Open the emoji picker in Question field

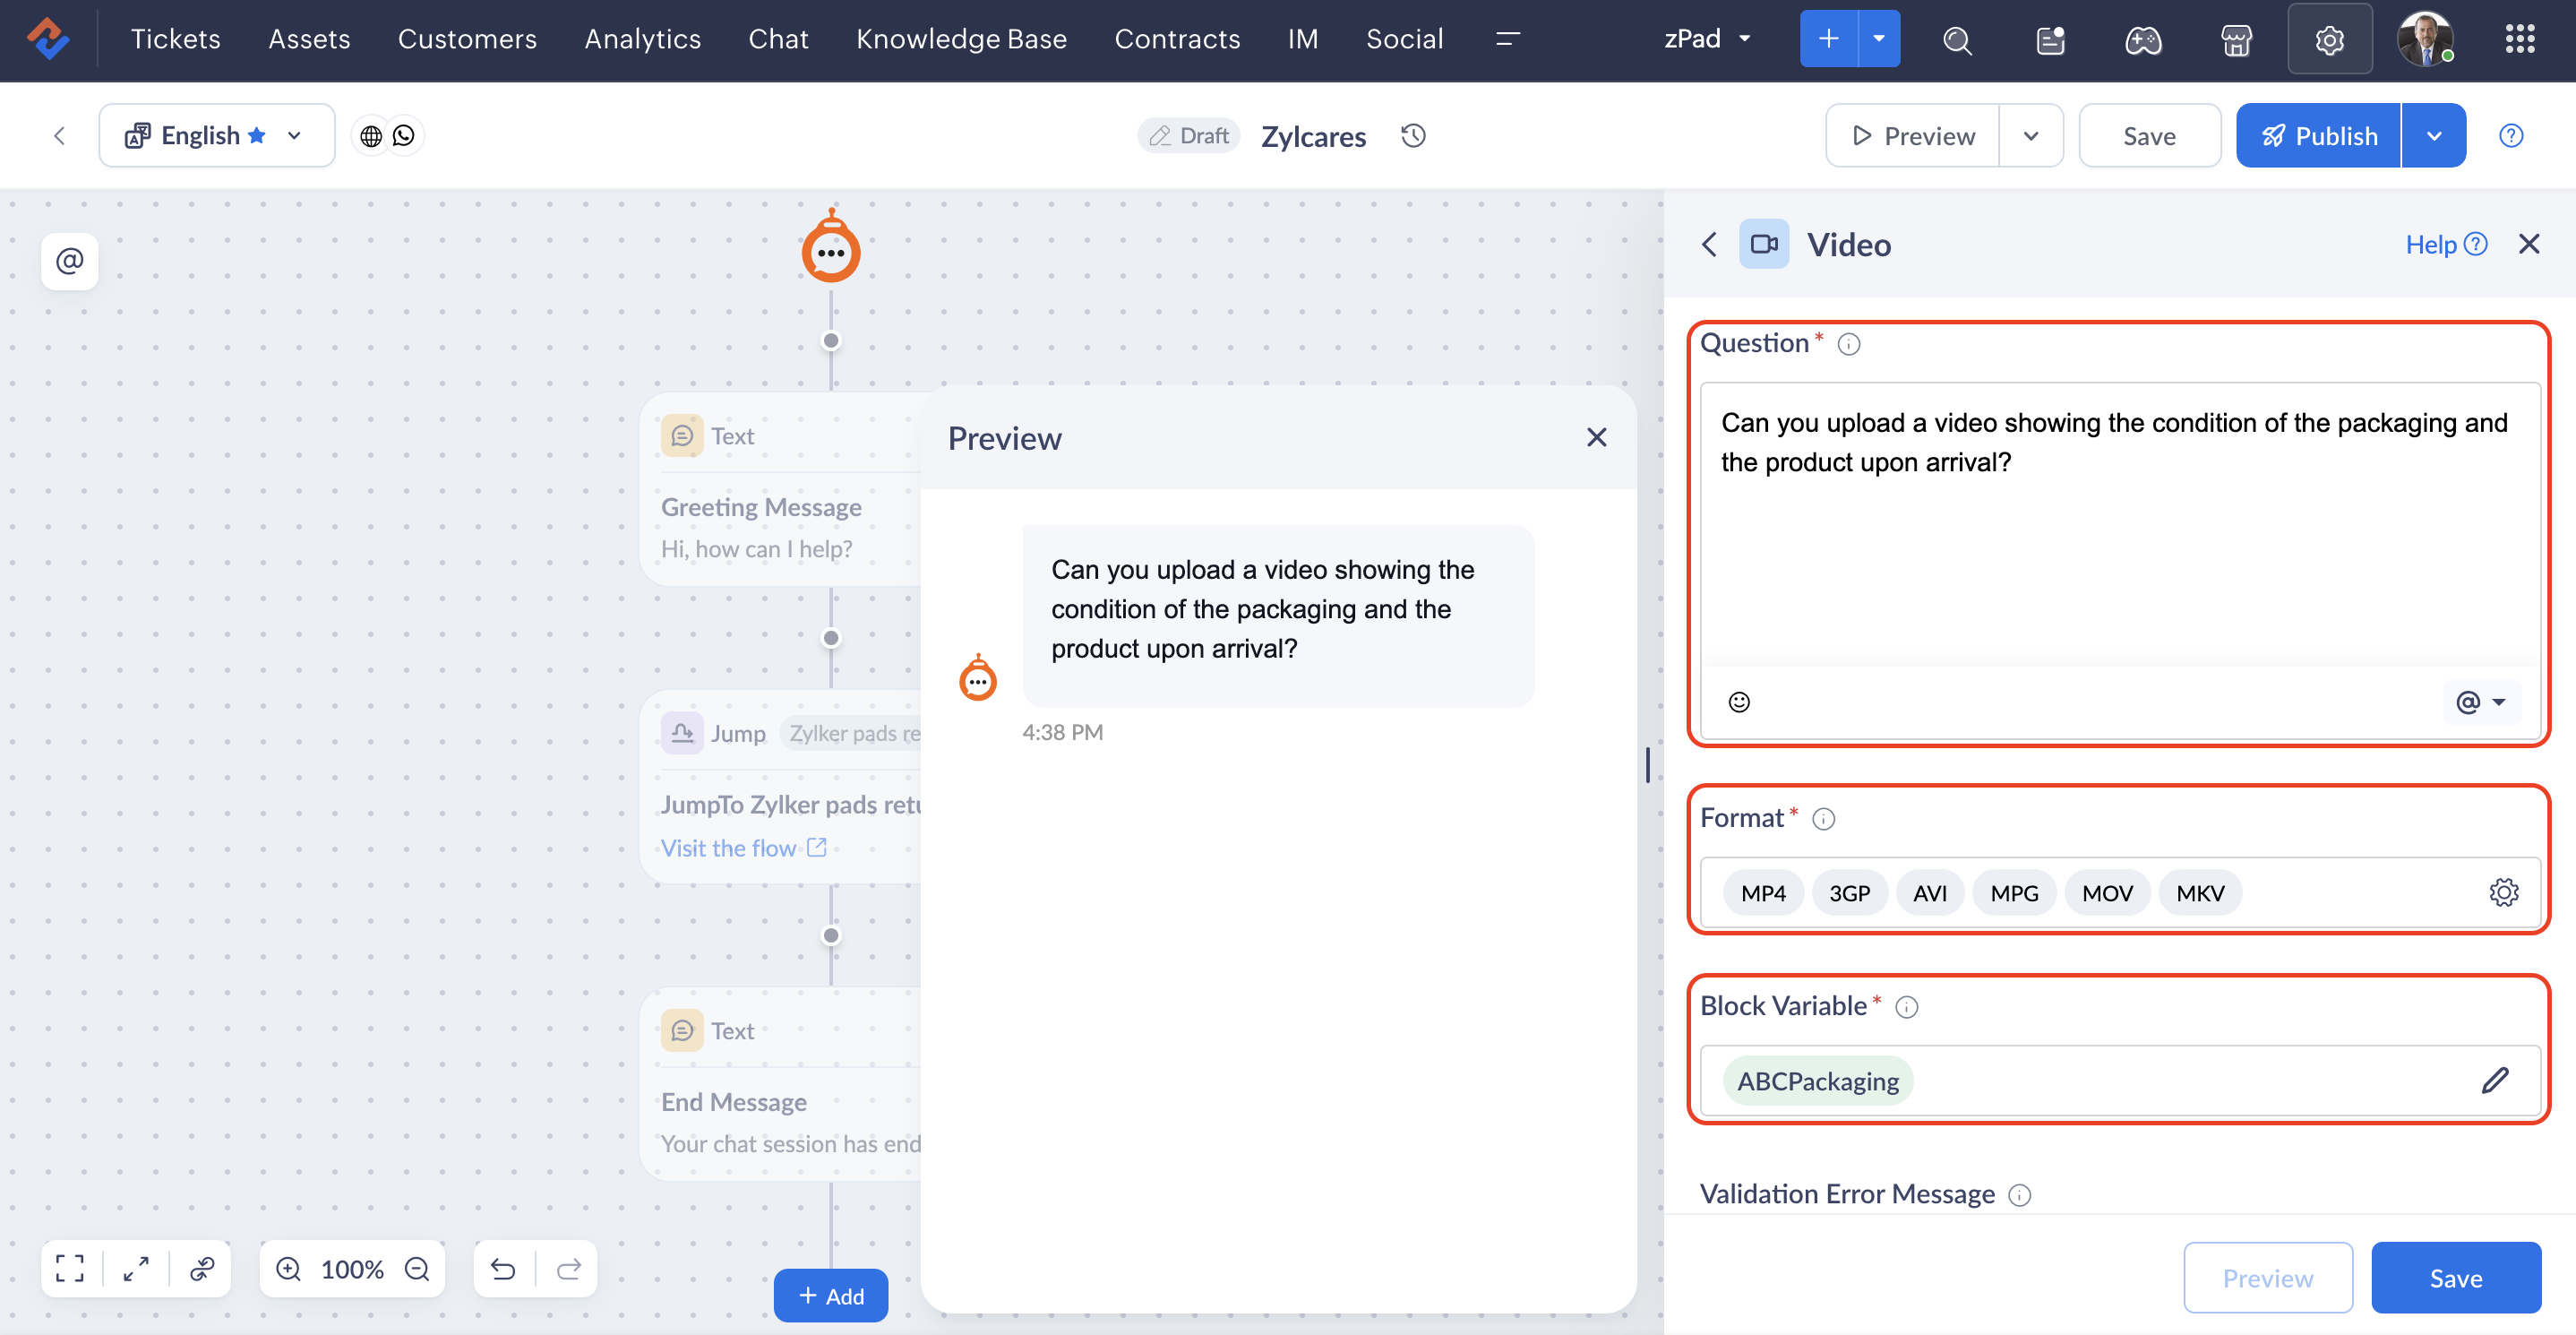pos(1739,702)
